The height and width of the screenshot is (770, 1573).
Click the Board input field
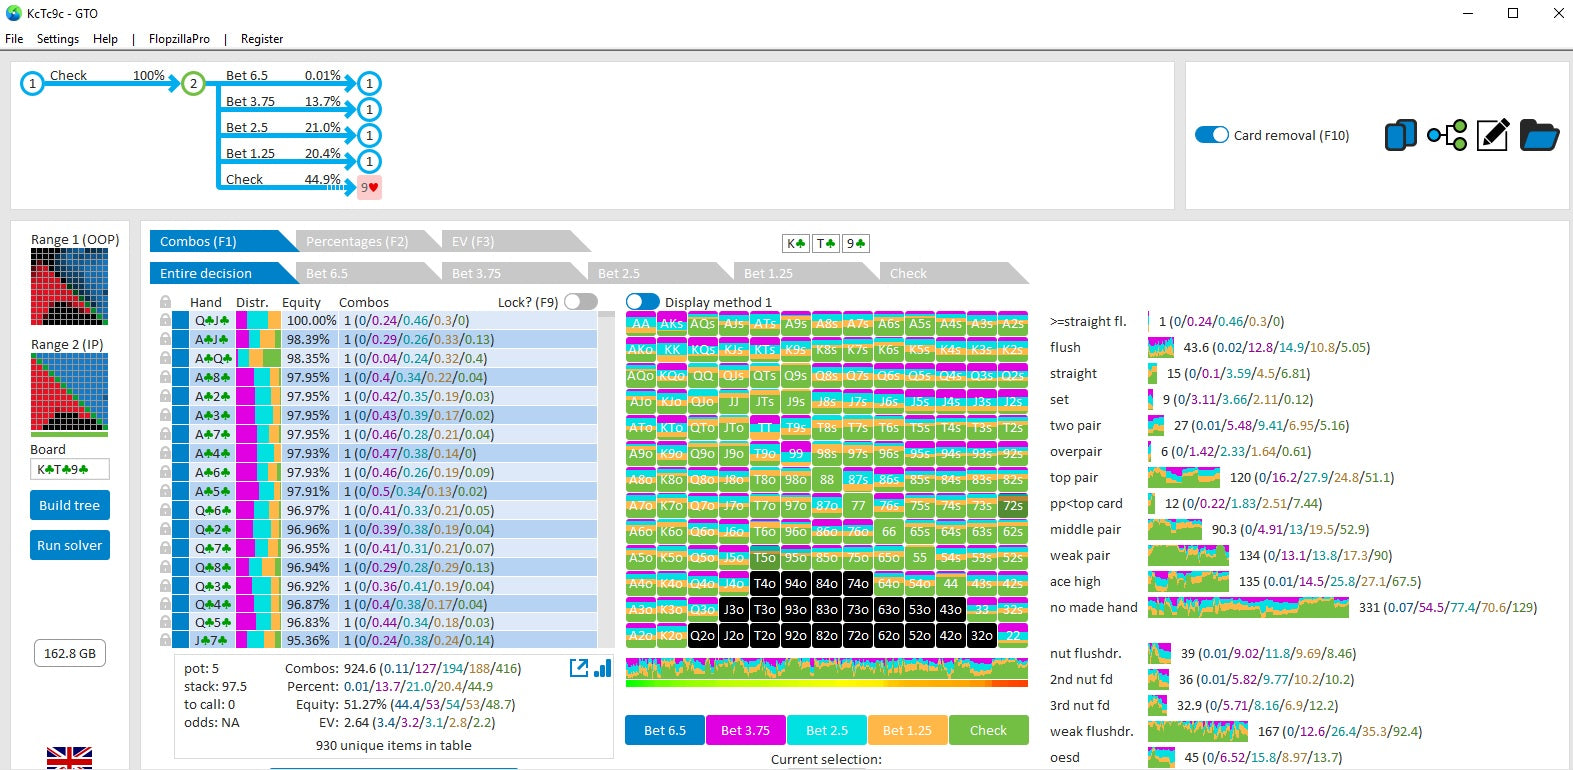(x=69, y=469)
